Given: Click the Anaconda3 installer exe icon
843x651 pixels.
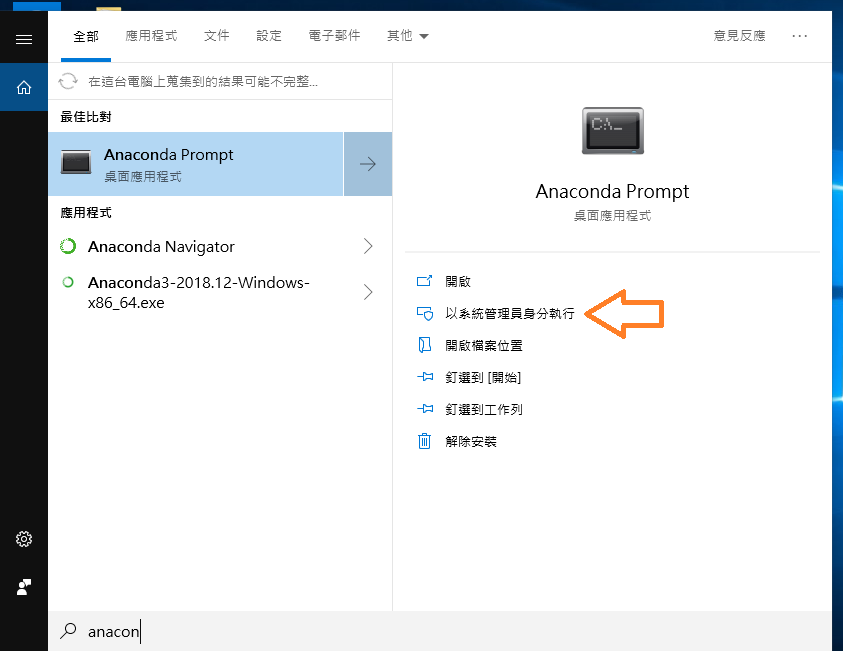Looking at the screenshot, I should 68,282.
